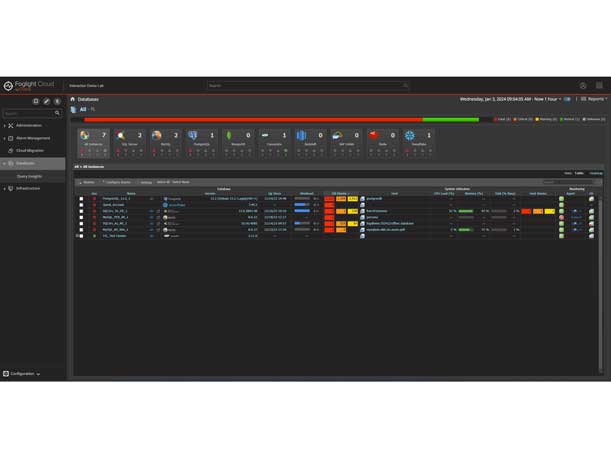Viewport: 611px width, 458px height.
Task: Open the user profile icon
Action: tap(583, 86)
